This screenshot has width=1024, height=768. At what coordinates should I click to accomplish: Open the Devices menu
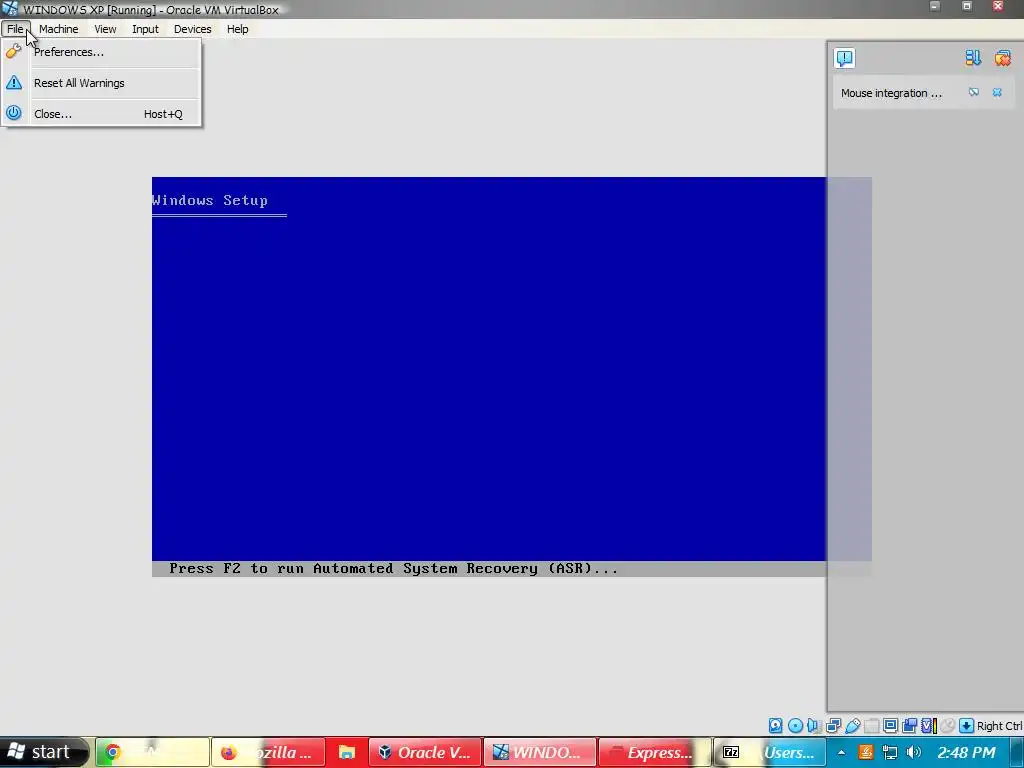192,29
